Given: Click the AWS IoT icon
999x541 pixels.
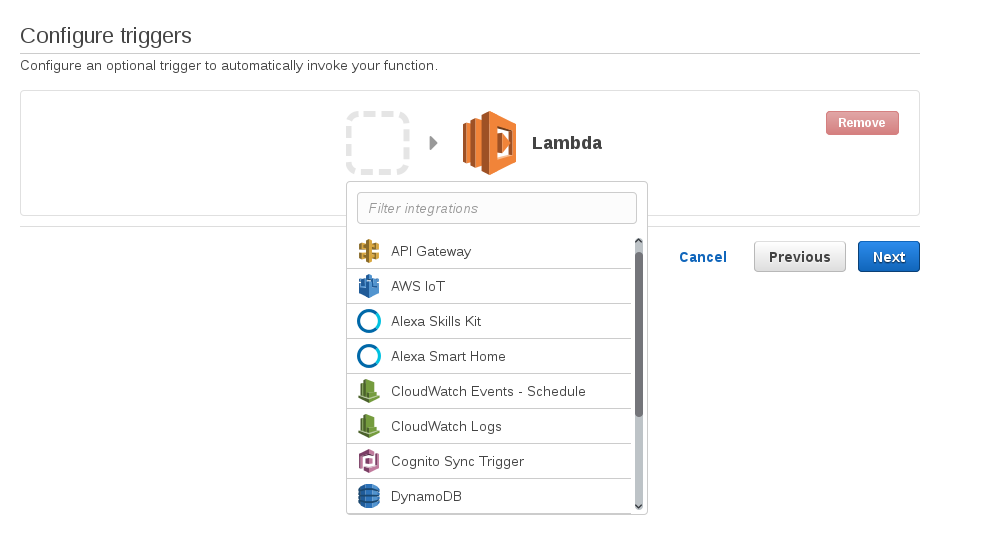Looking at the screenshot, I should click(x=369, y=286).
